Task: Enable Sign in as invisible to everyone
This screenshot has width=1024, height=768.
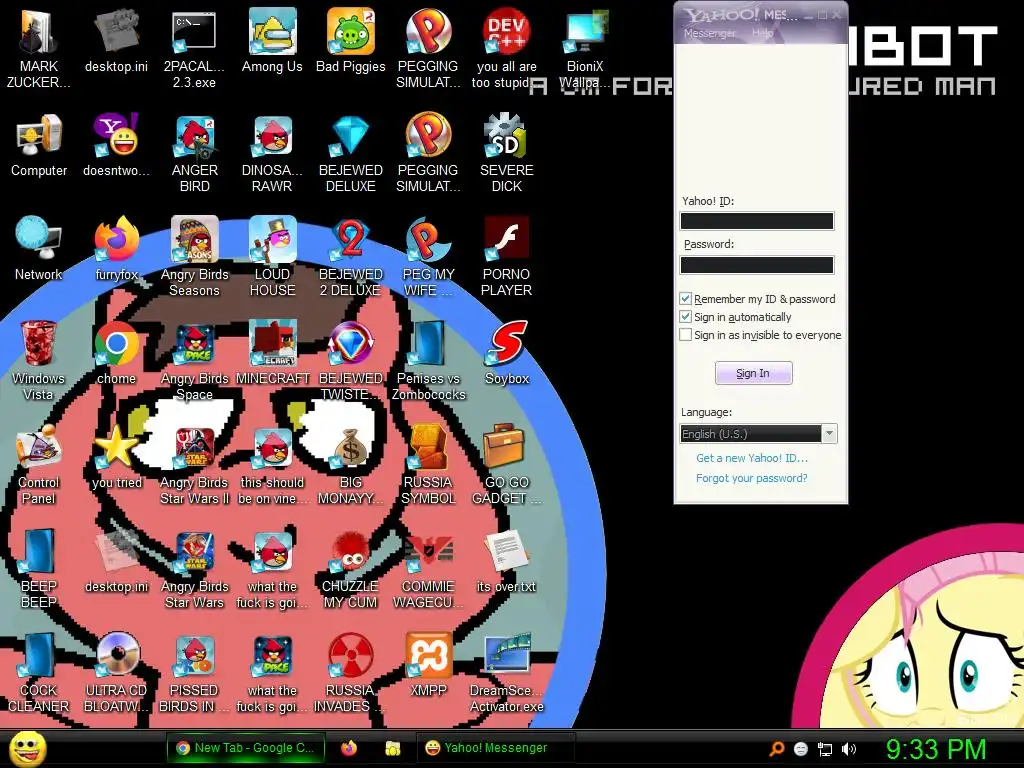Action: 686,335
